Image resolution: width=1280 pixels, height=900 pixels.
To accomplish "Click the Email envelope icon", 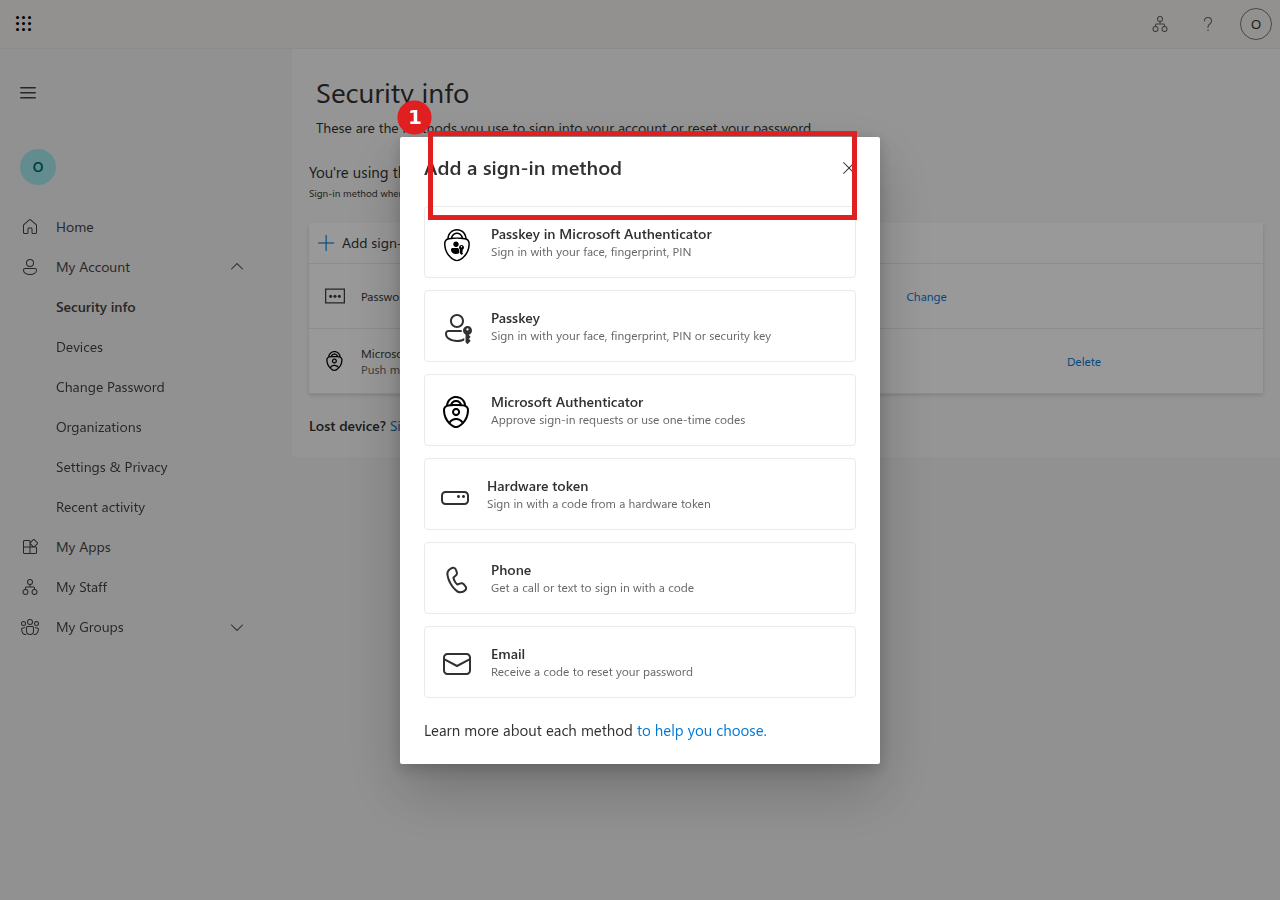I will click(x=457, y=663).
